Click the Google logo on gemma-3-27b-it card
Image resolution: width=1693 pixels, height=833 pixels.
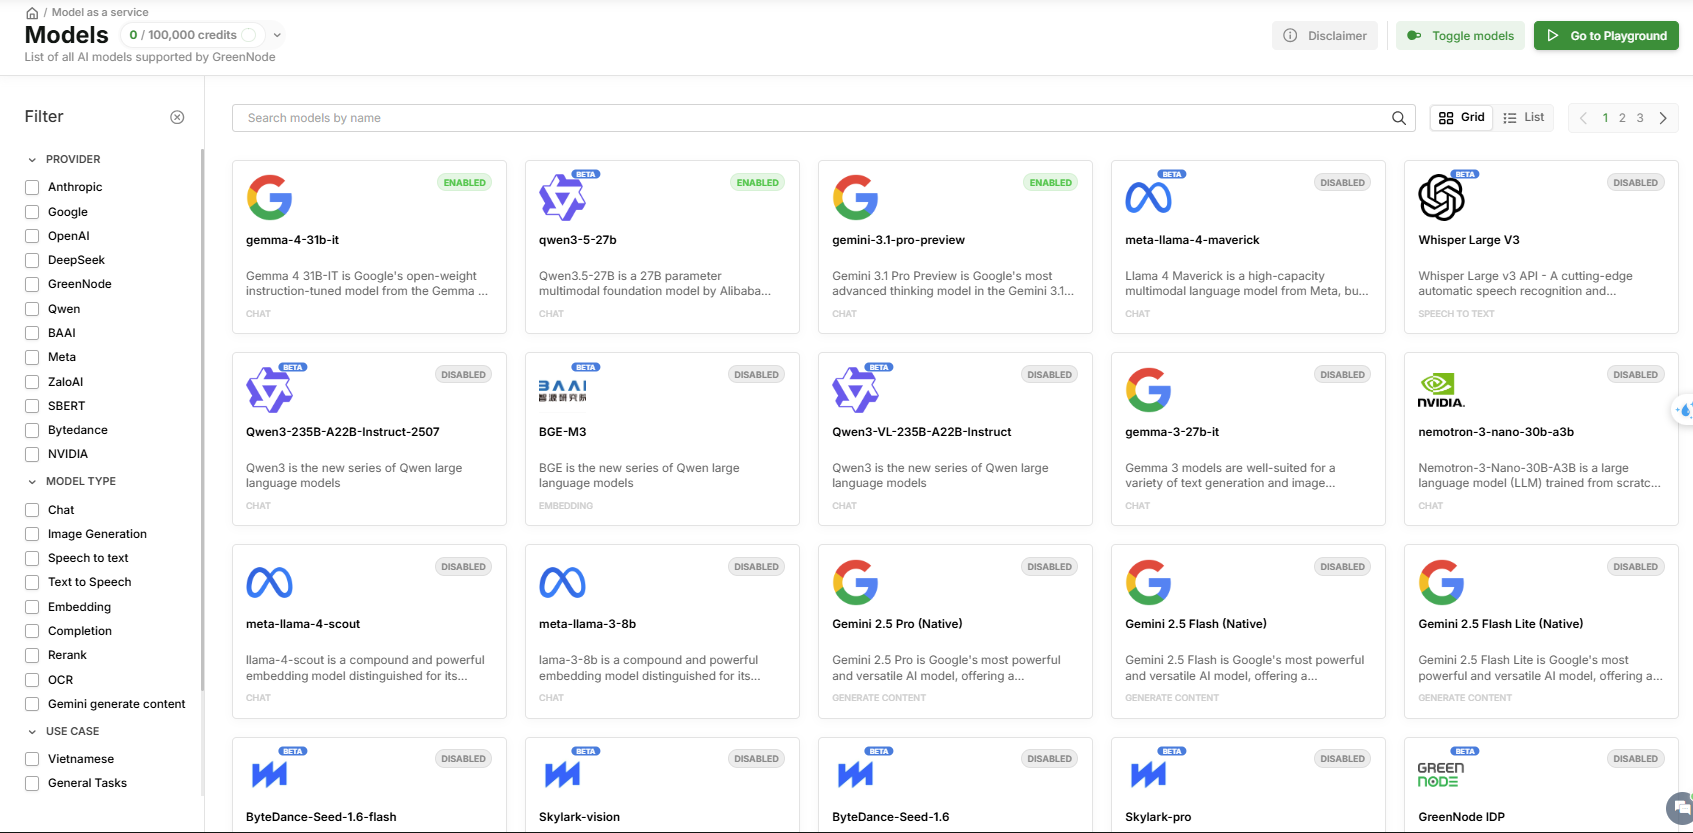tap(1149, 390)
